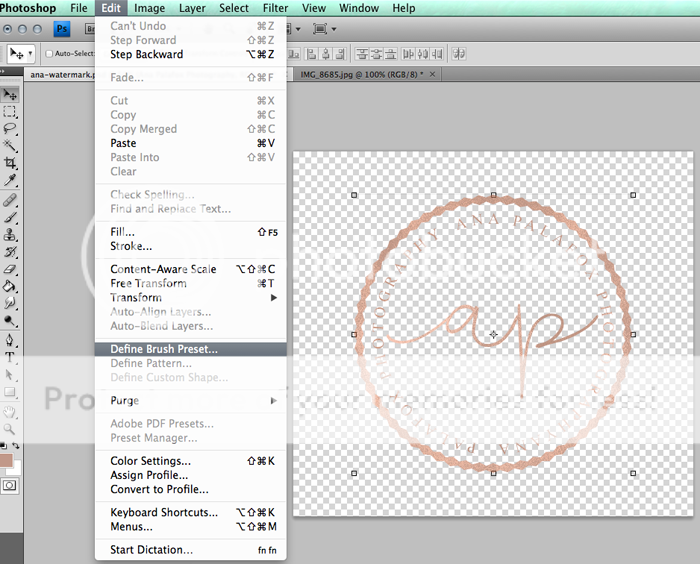Click the foreground color swatch

(x=6, y=460)
